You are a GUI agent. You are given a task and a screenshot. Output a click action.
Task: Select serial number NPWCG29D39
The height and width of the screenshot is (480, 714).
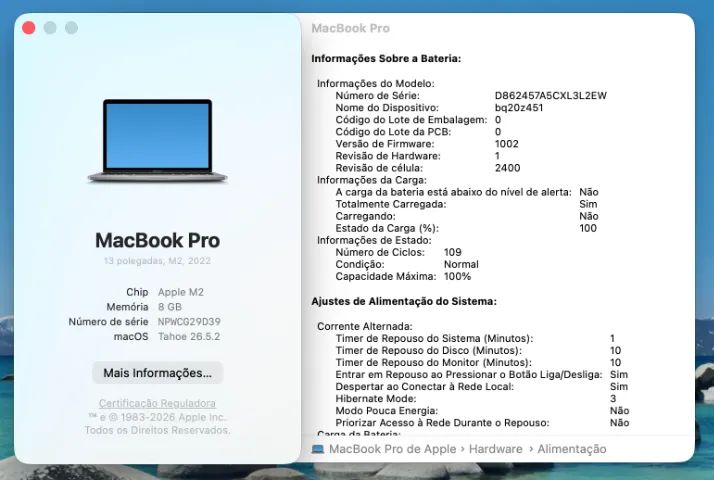(189, 322)
